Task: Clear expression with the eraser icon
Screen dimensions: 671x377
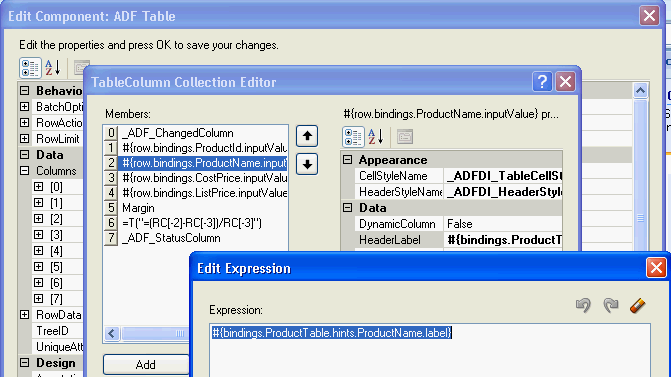Action: 637,306
